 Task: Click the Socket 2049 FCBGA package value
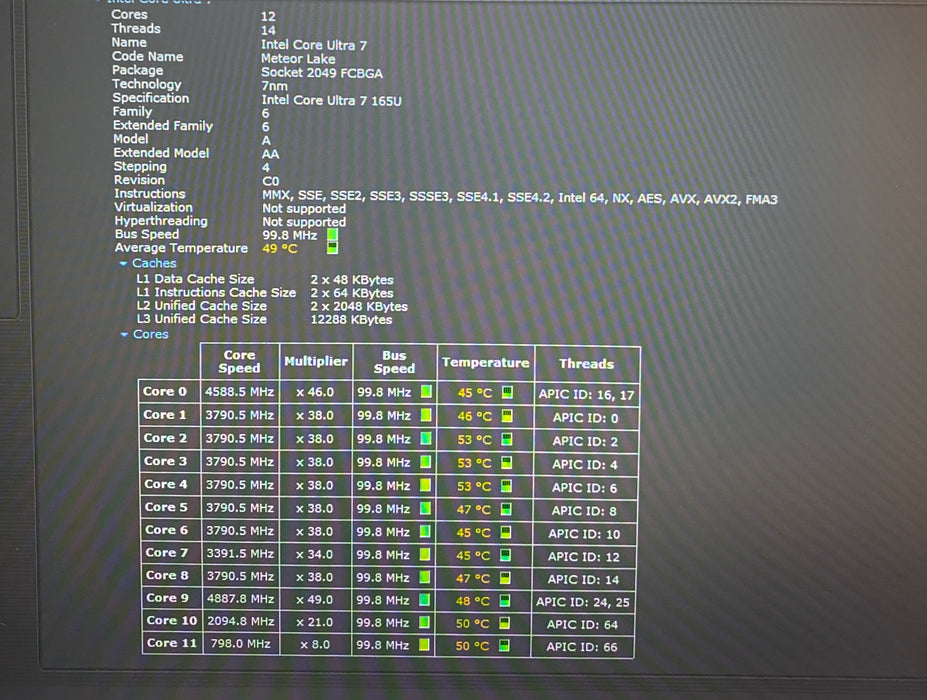(x=322, y=73)
